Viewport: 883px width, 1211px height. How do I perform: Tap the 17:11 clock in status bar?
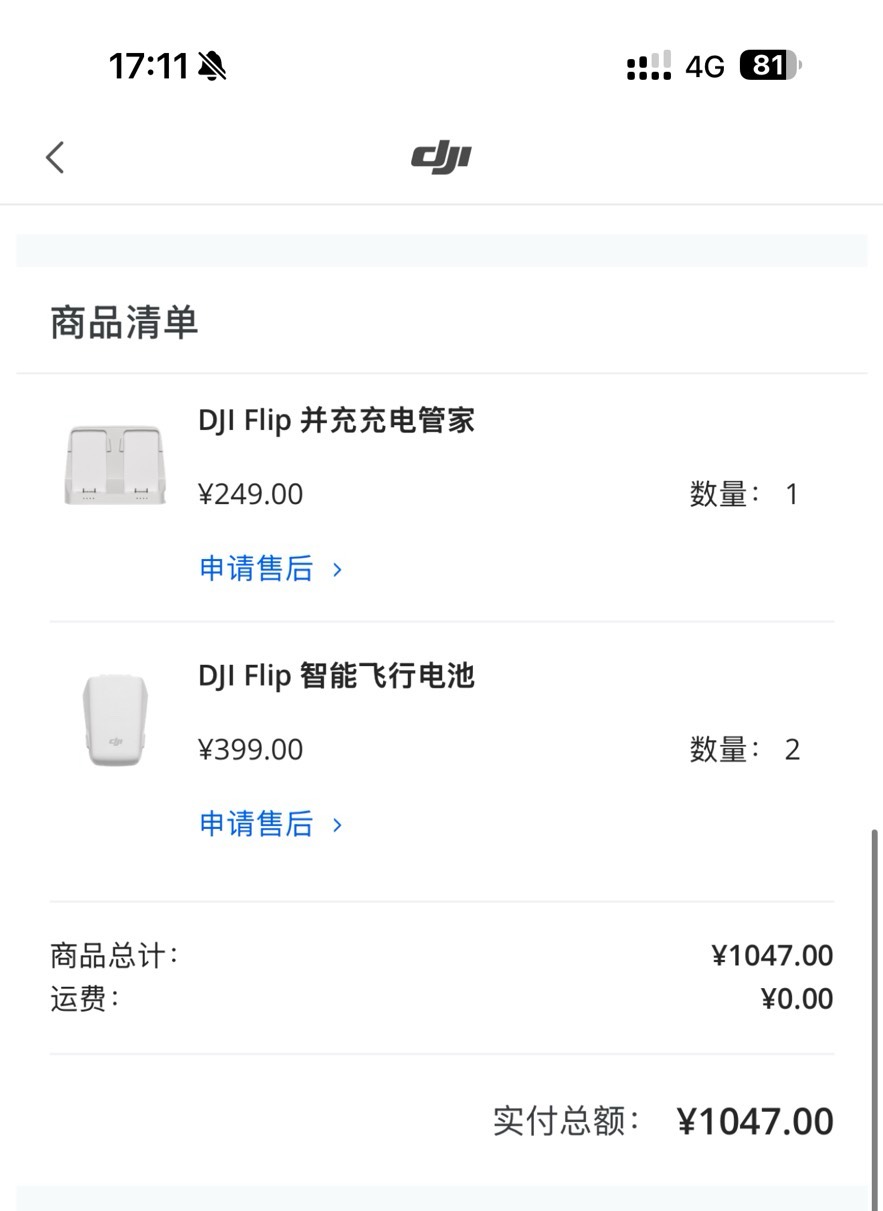pyautogui.click(x=149, y=66)
